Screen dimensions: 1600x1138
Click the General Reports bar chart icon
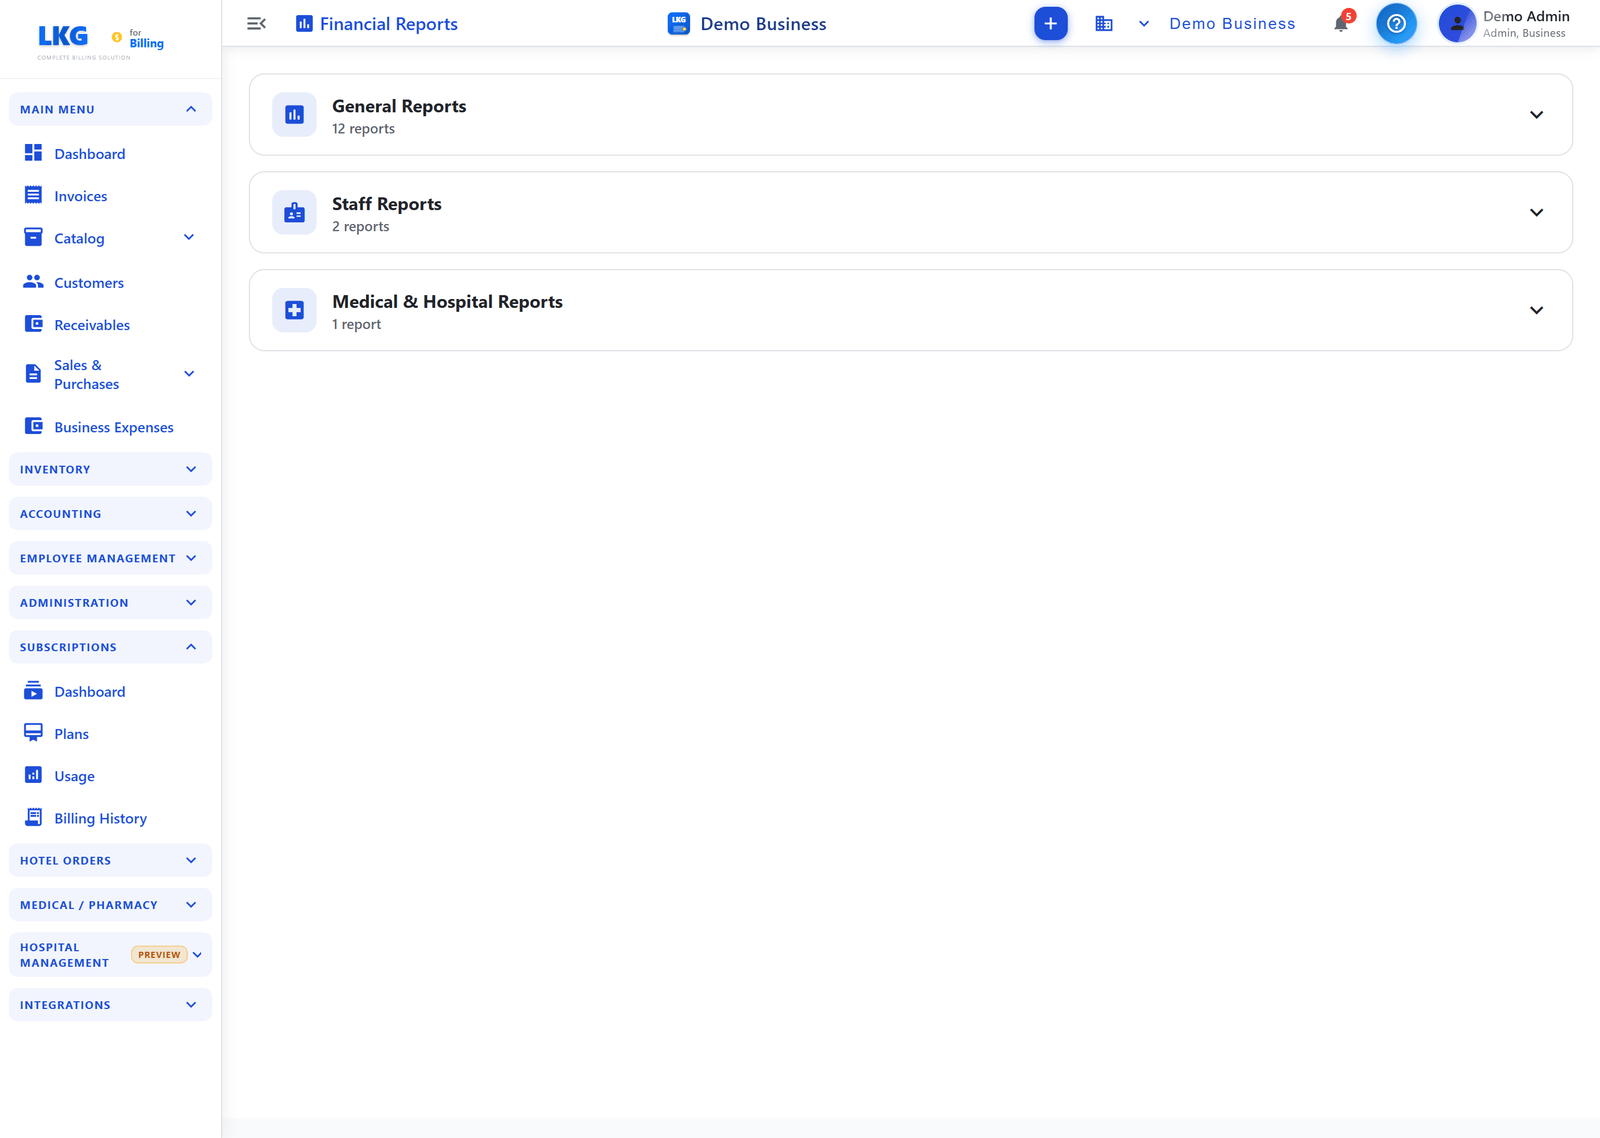click(x=294, y=115)
